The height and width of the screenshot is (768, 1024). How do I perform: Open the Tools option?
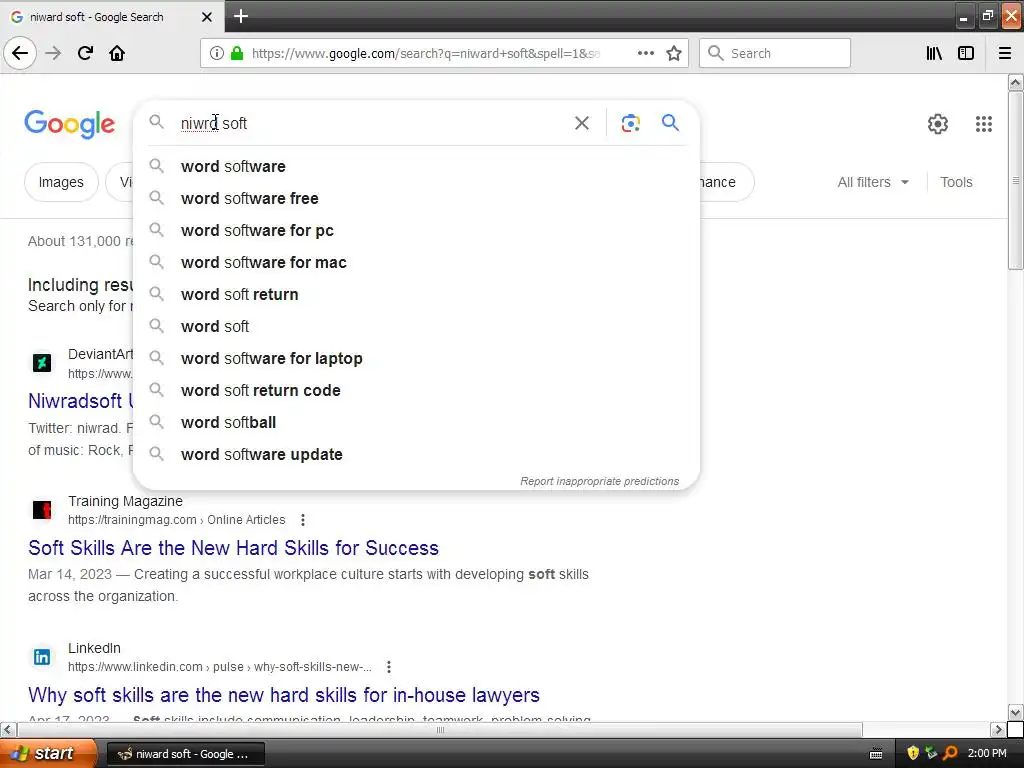[x=956, y=182]
